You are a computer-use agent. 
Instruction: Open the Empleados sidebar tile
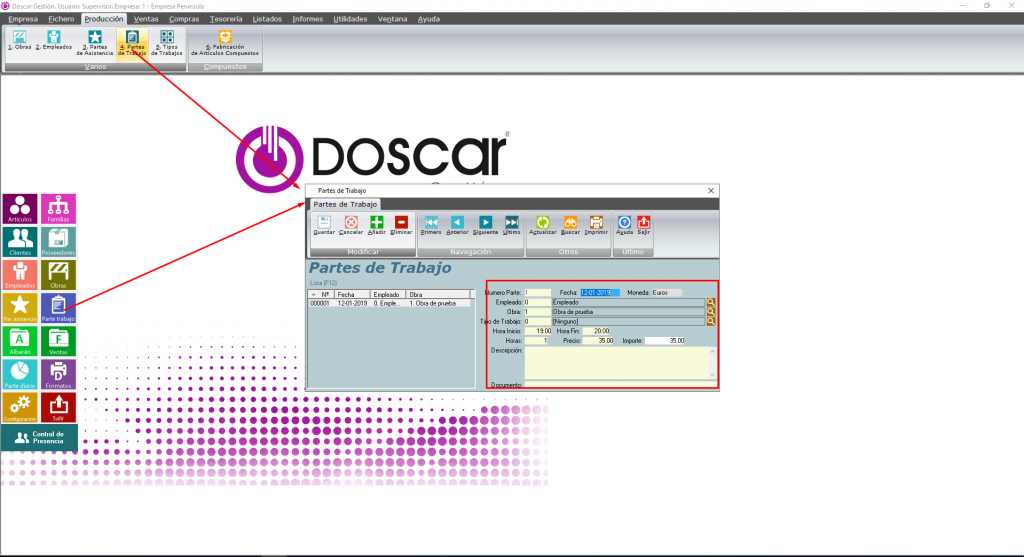coord(20,275)
